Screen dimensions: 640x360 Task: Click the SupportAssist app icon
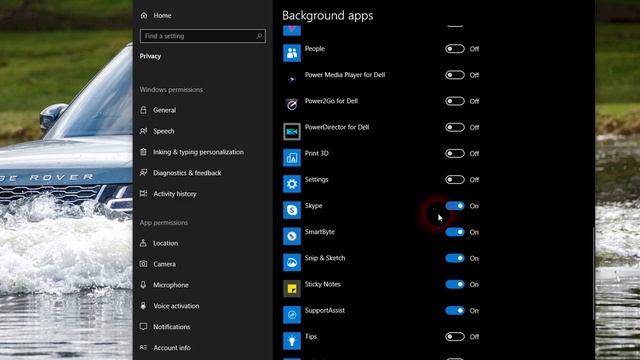[292, 314]
